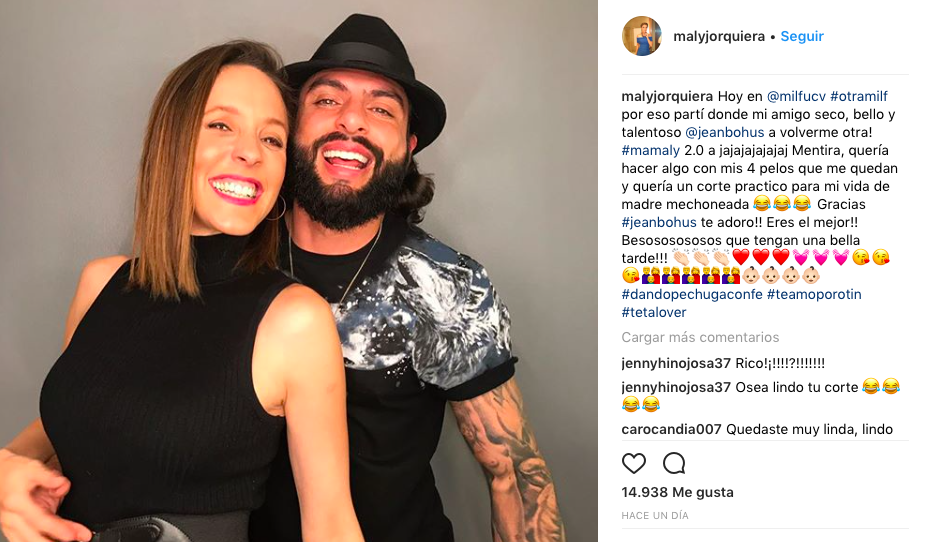Open the #dandopechugaconfe hashtag

click(x=692, y=294)
